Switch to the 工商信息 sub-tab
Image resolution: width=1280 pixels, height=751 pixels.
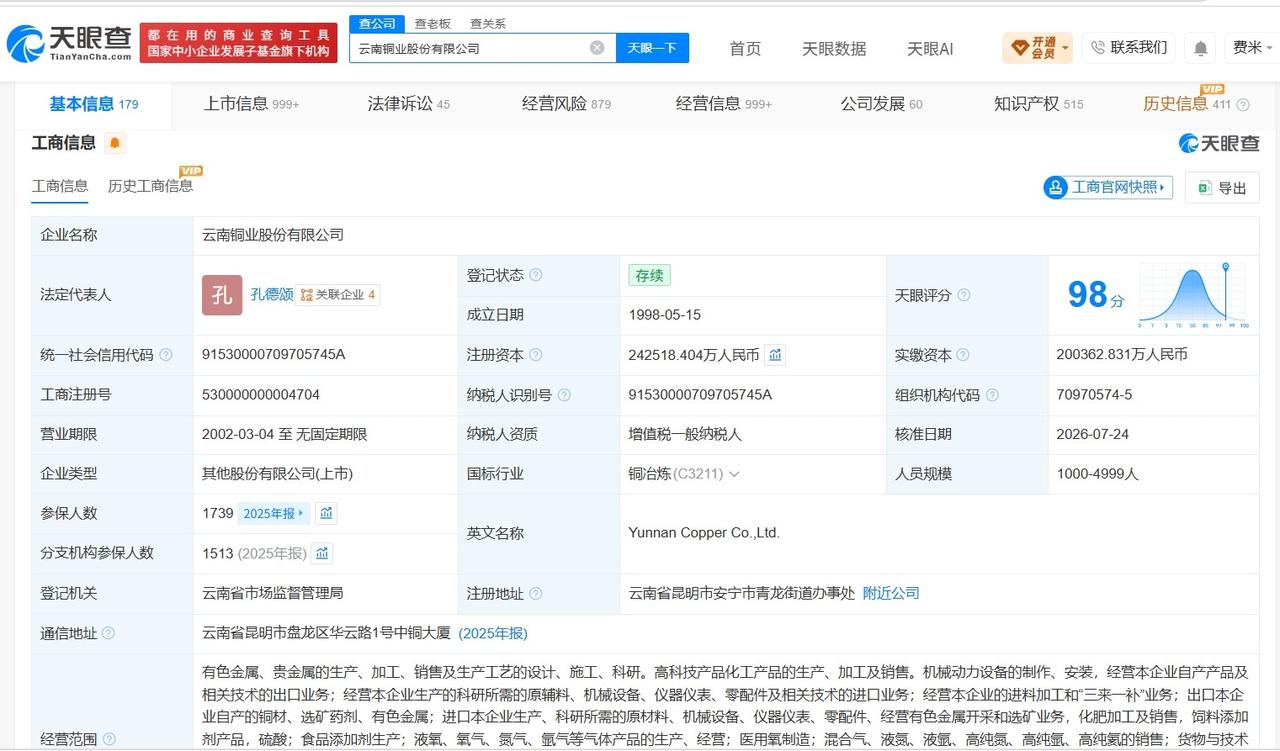tap(60, 186)
